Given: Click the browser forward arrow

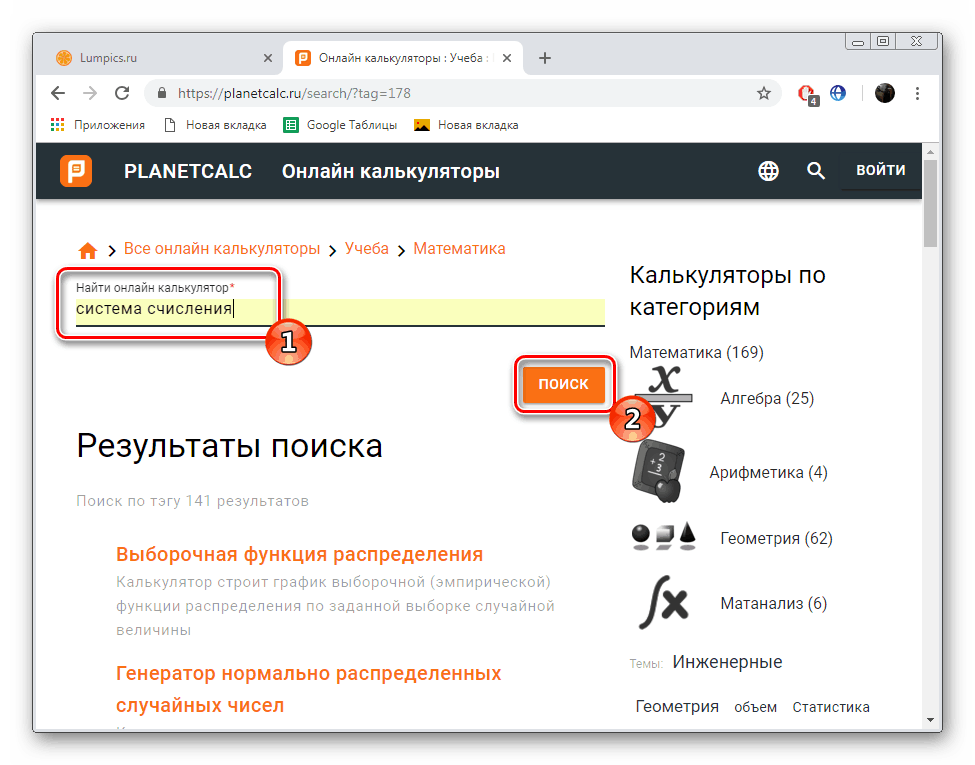Looking at the screenshot, I should (90, 93).
